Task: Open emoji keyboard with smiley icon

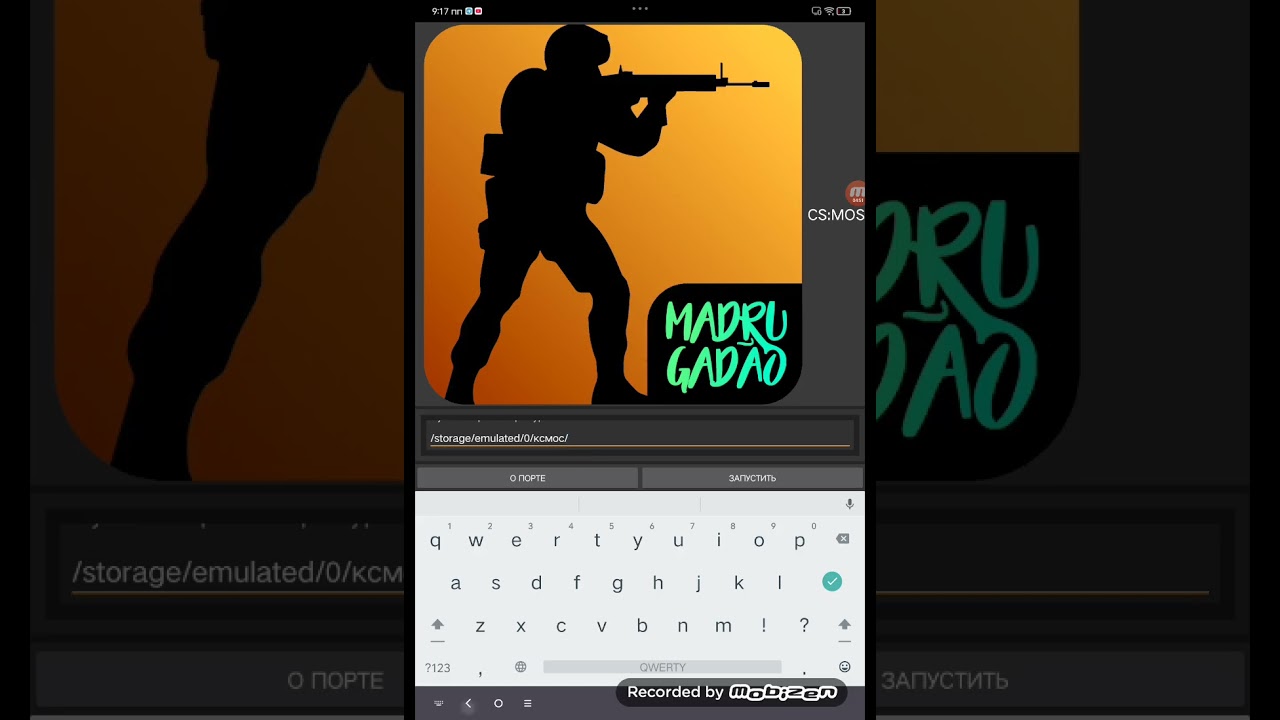Action: [844, 667]
